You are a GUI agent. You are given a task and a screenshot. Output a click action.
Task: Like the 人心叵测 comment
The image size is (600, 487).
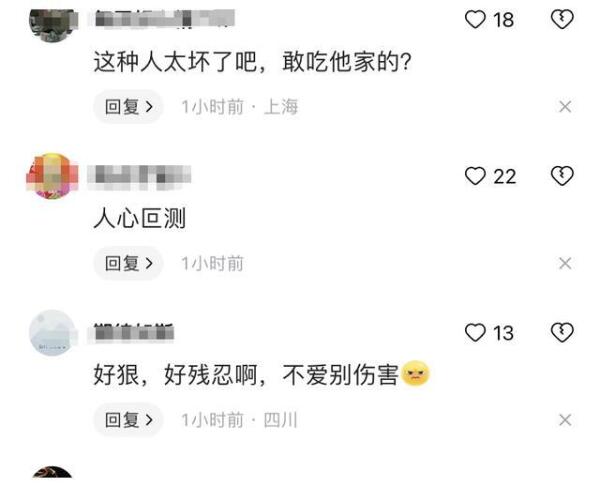pos(475,176)
